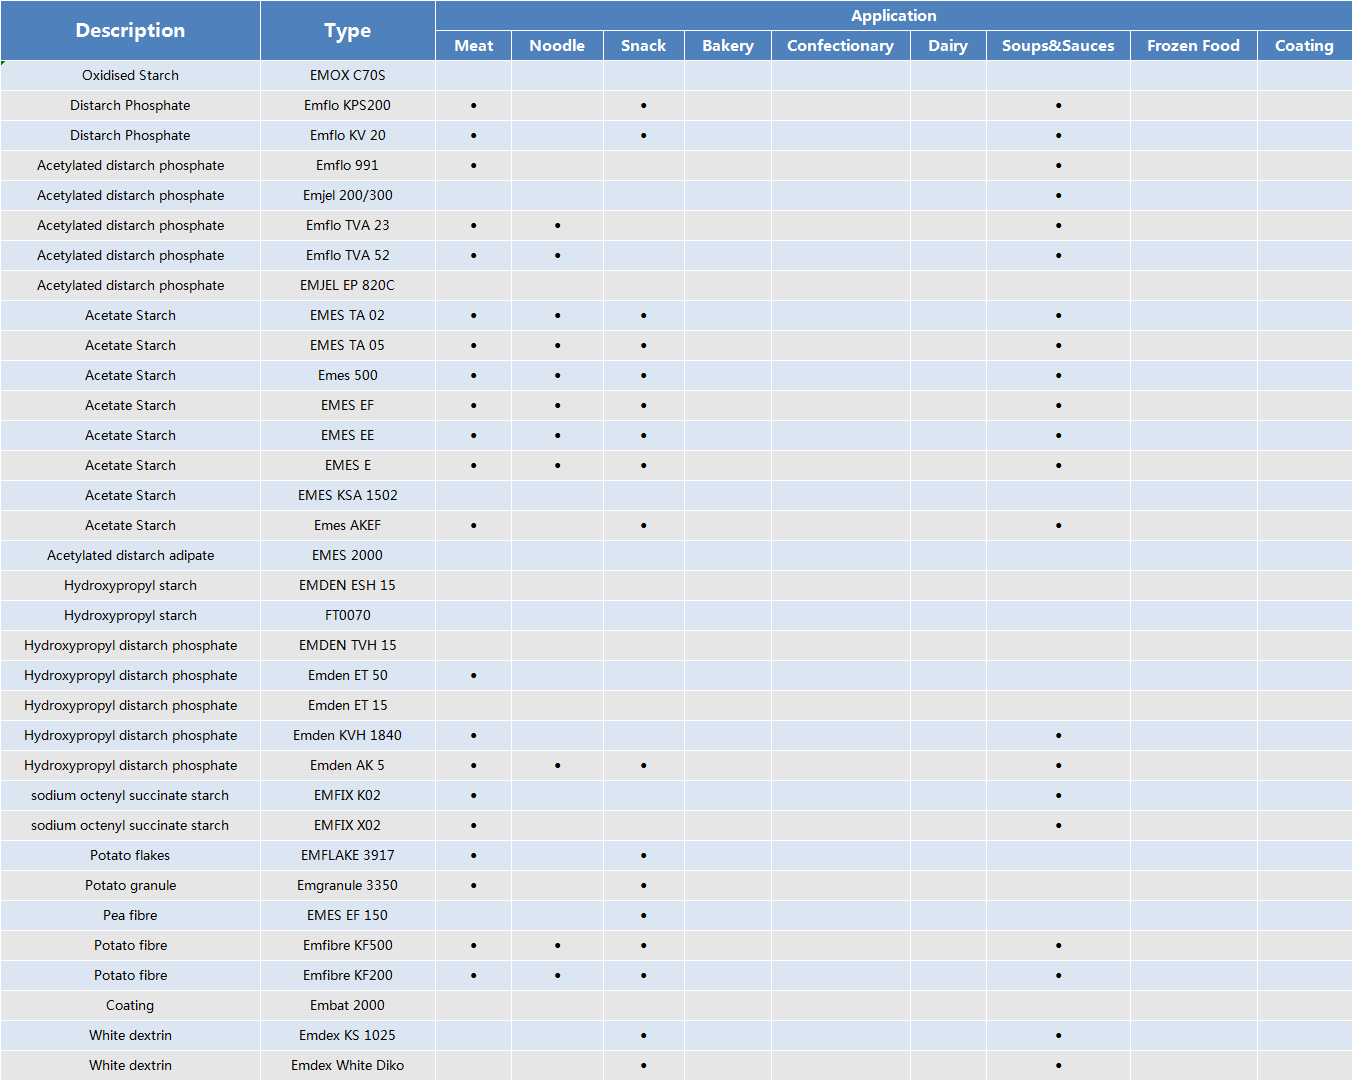Select the Meat column header
Viewport: 1353px width, 1081px height.
(x=473, y=45)
